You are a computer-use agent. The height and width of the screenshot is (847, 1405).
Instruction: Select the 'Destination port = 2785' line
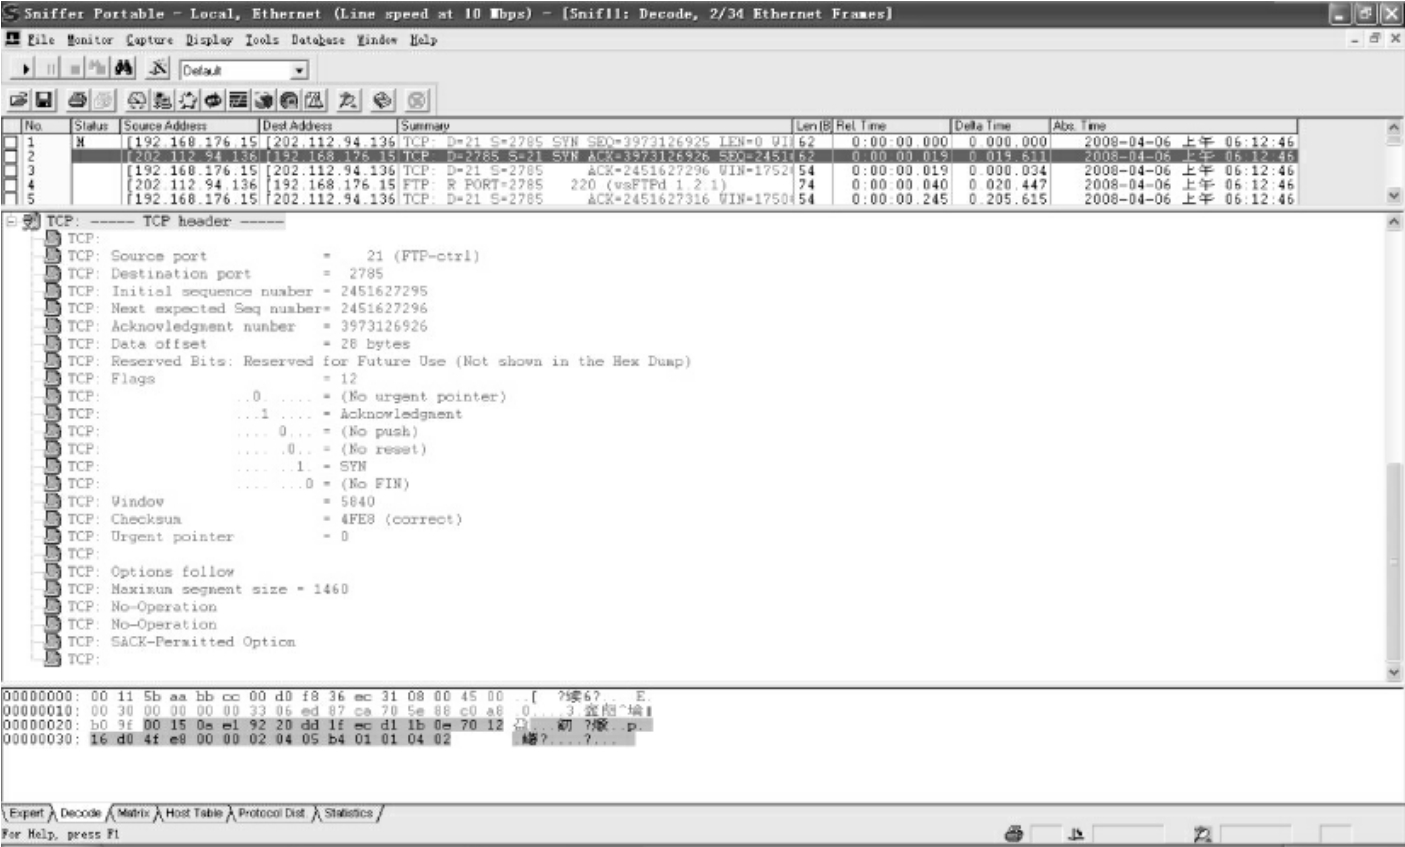(225, 274)
